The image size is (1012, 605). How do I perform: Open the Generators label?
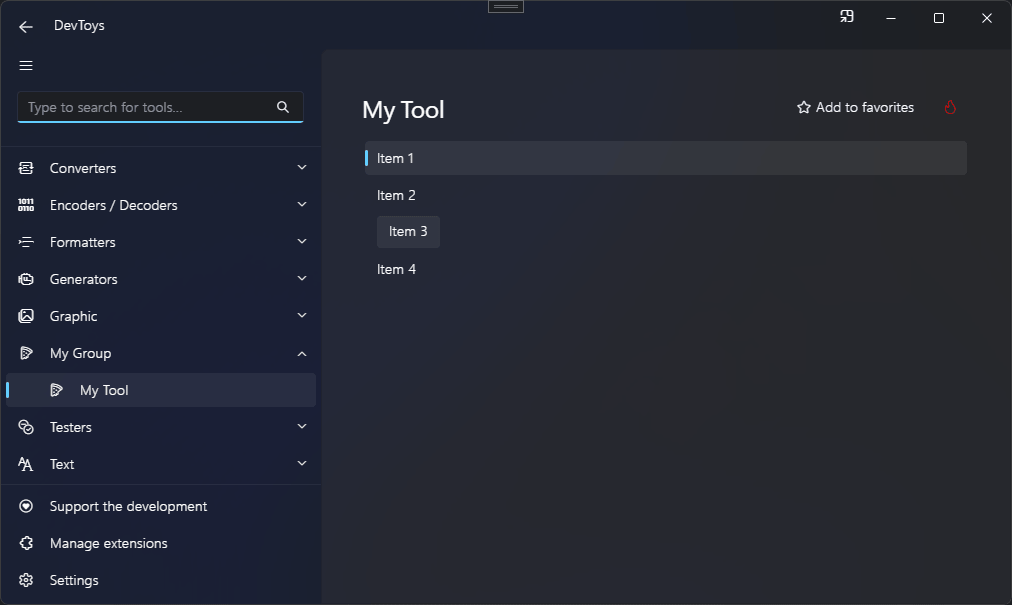(x=84, y=279)
